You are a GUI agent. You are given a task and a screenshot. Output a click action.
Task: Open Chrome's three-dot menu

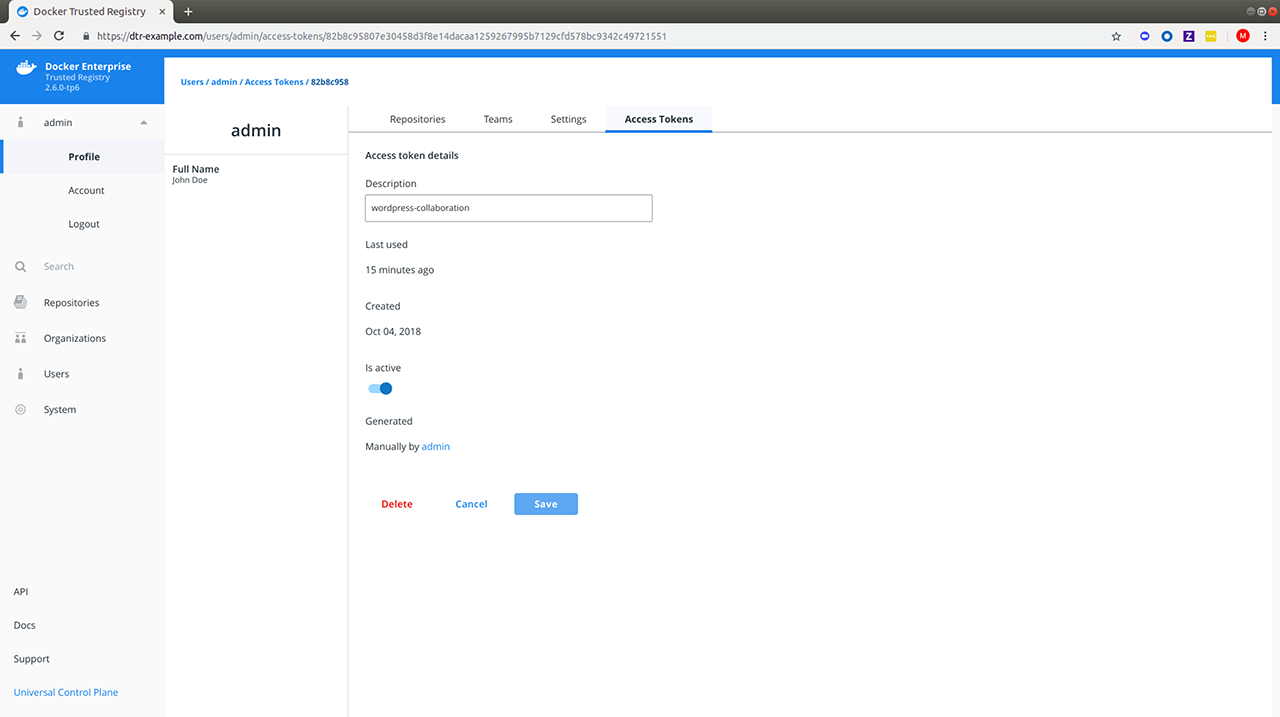[1266, 35]
